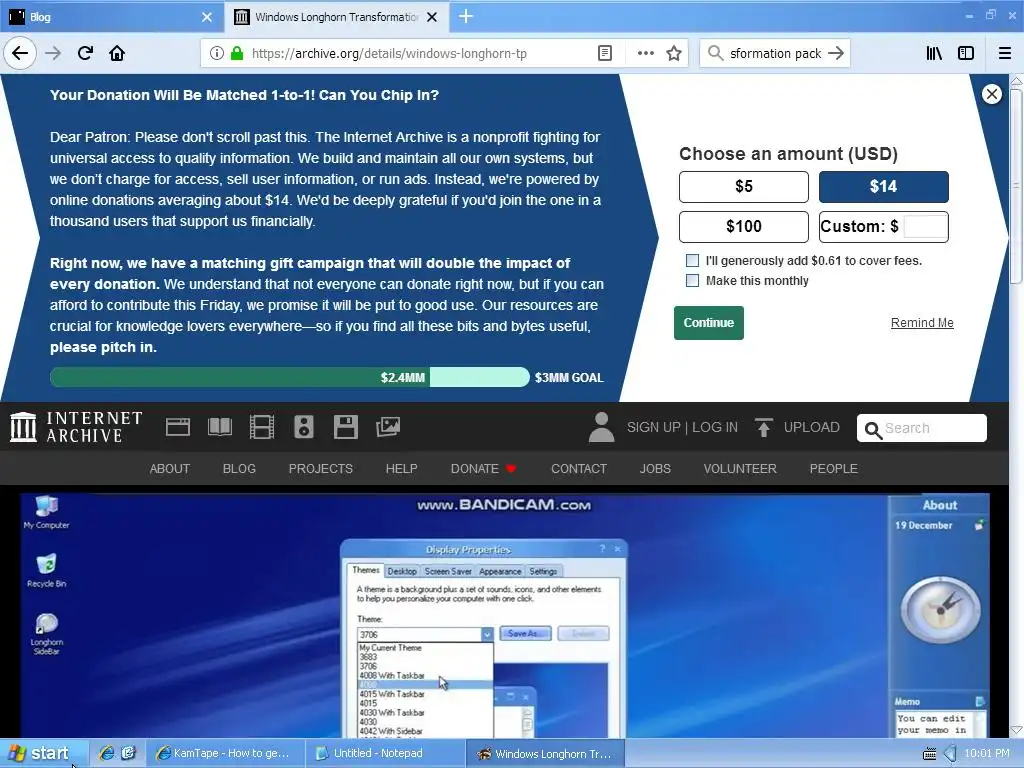Reload the archive.org page
Screen dimensions: 1024x768
pos(85,53)
